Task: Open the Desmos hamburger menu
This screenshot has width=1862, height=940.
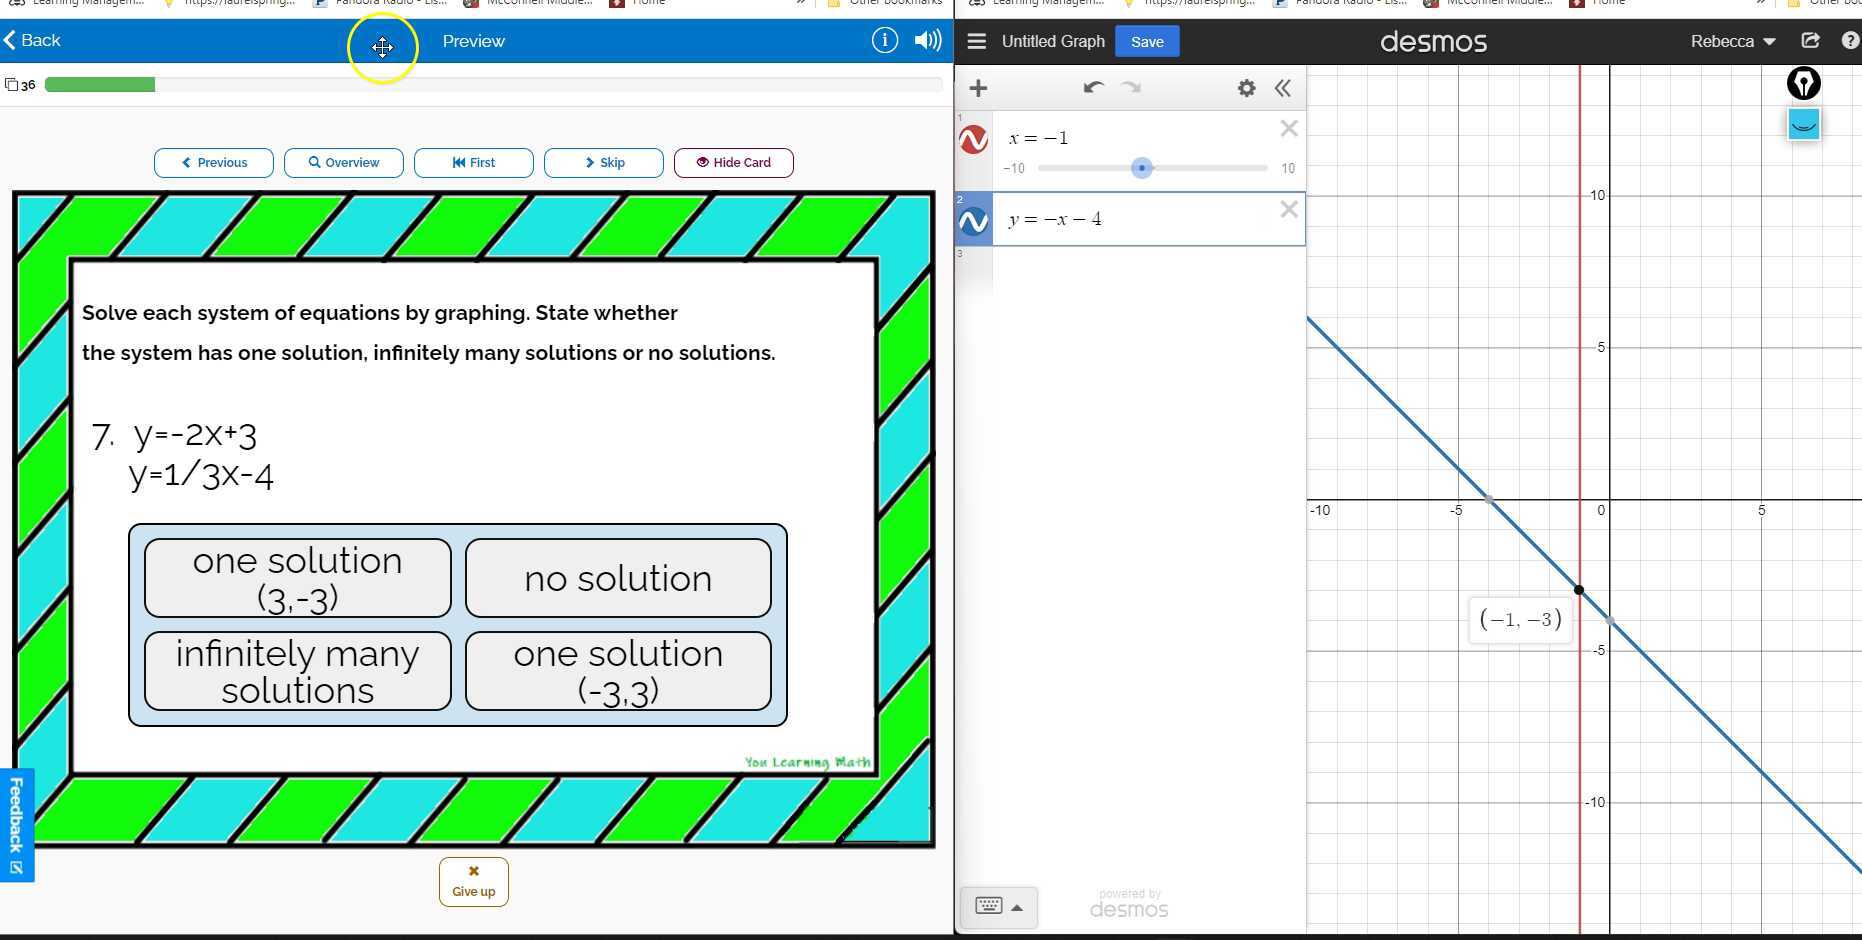Action: (976, 41)
